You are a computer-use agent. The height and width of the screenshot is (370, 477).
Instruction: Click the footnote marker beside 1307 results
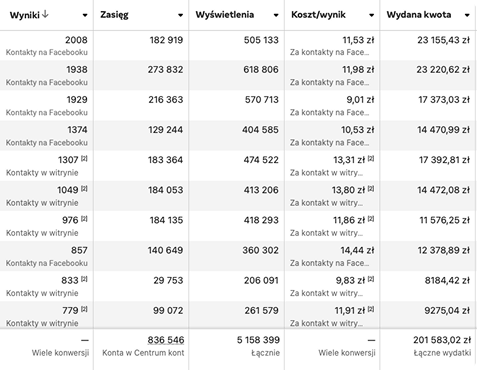pyautogui.click(x=84, y=158)
